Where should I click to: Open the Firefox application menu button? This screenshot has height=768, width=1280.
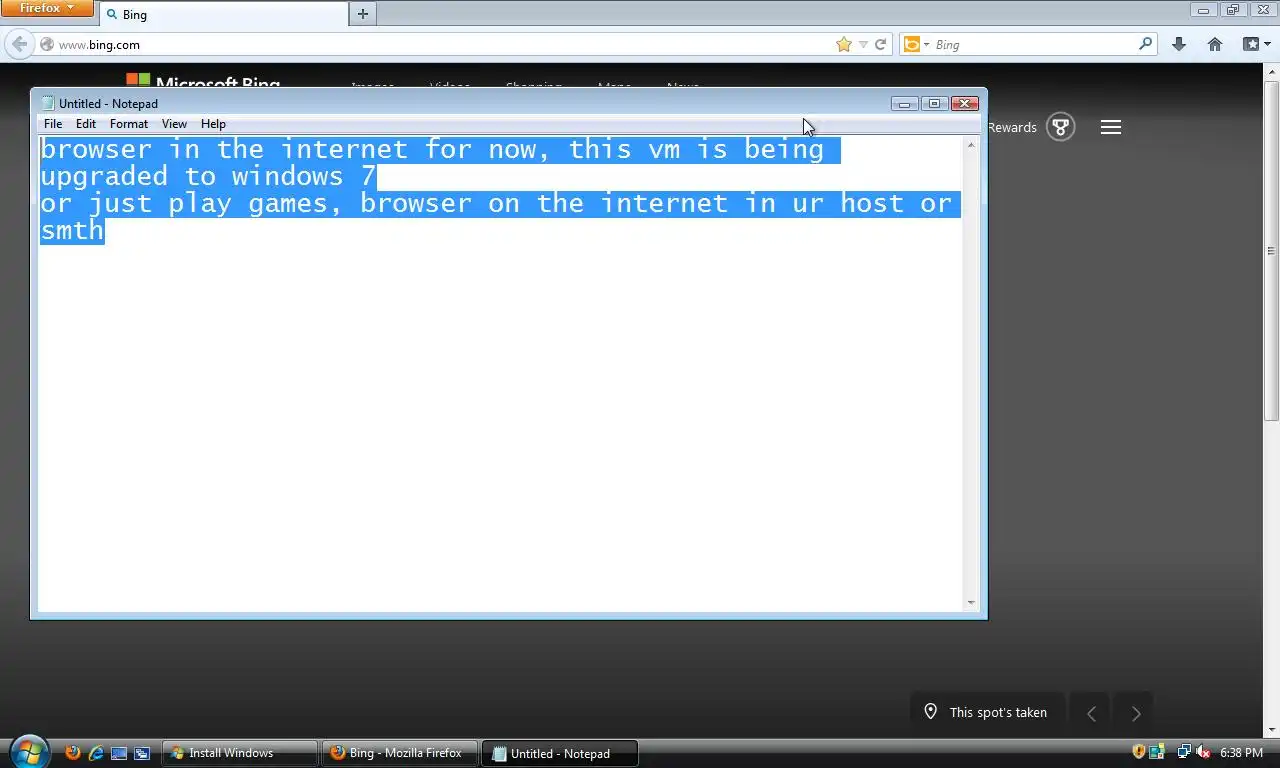click(x=47, y=8)
